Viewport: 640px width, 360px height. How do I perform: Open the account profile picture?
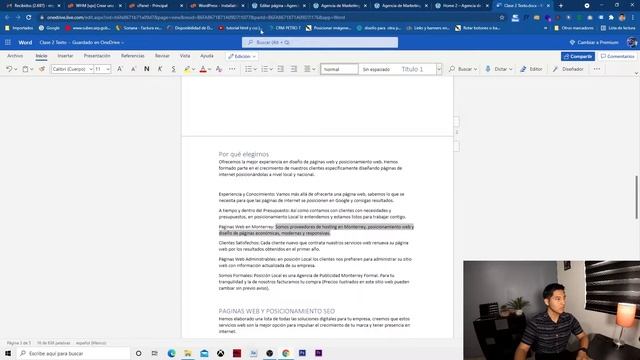[632, 42]
